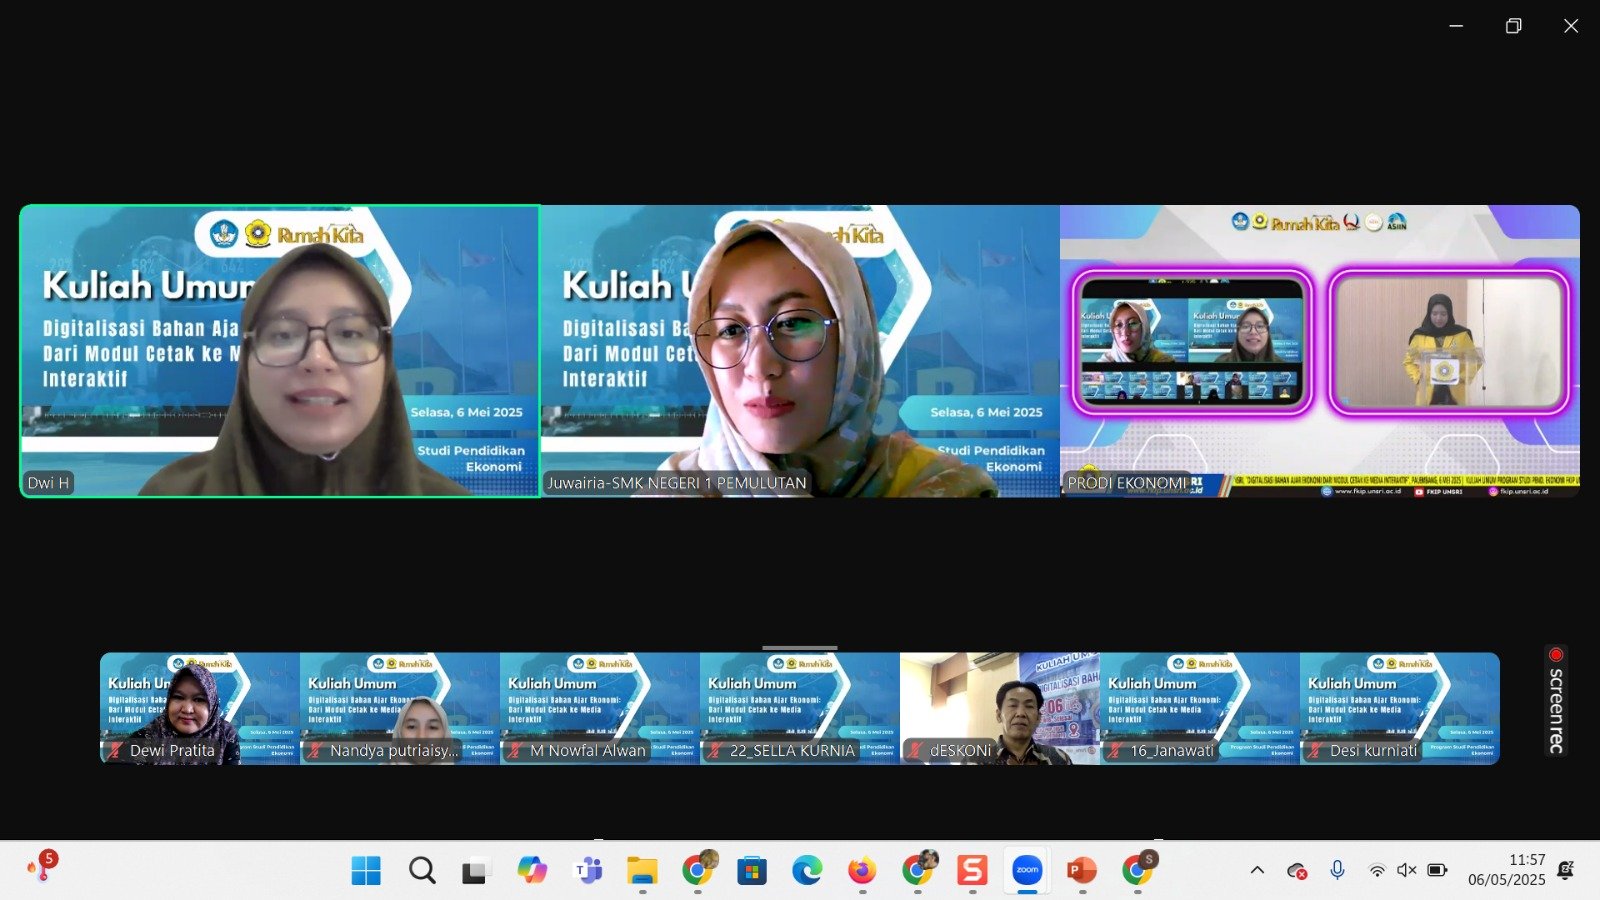Open Microsoft Edge browser
This screenshot has height=900, width=1600.
[807, 870]
